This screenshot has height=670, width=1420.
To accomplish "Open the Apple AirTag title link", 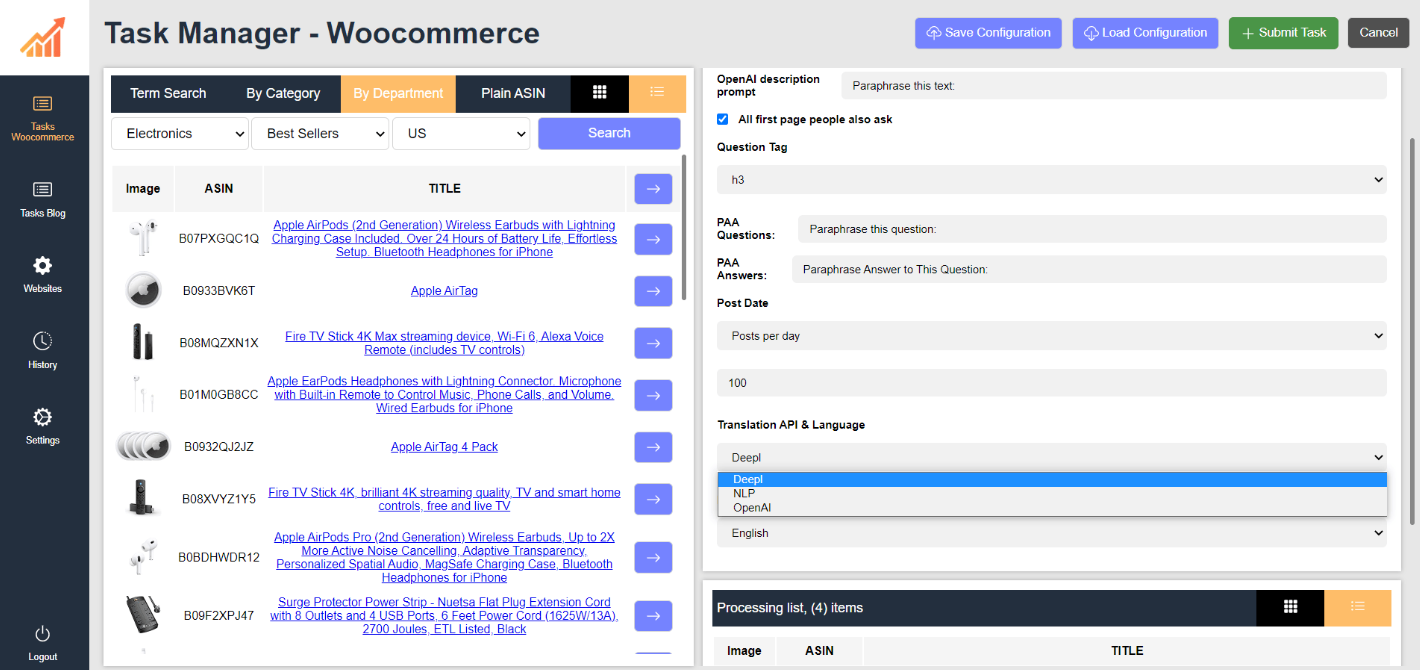I will click(x=444, y=291).
